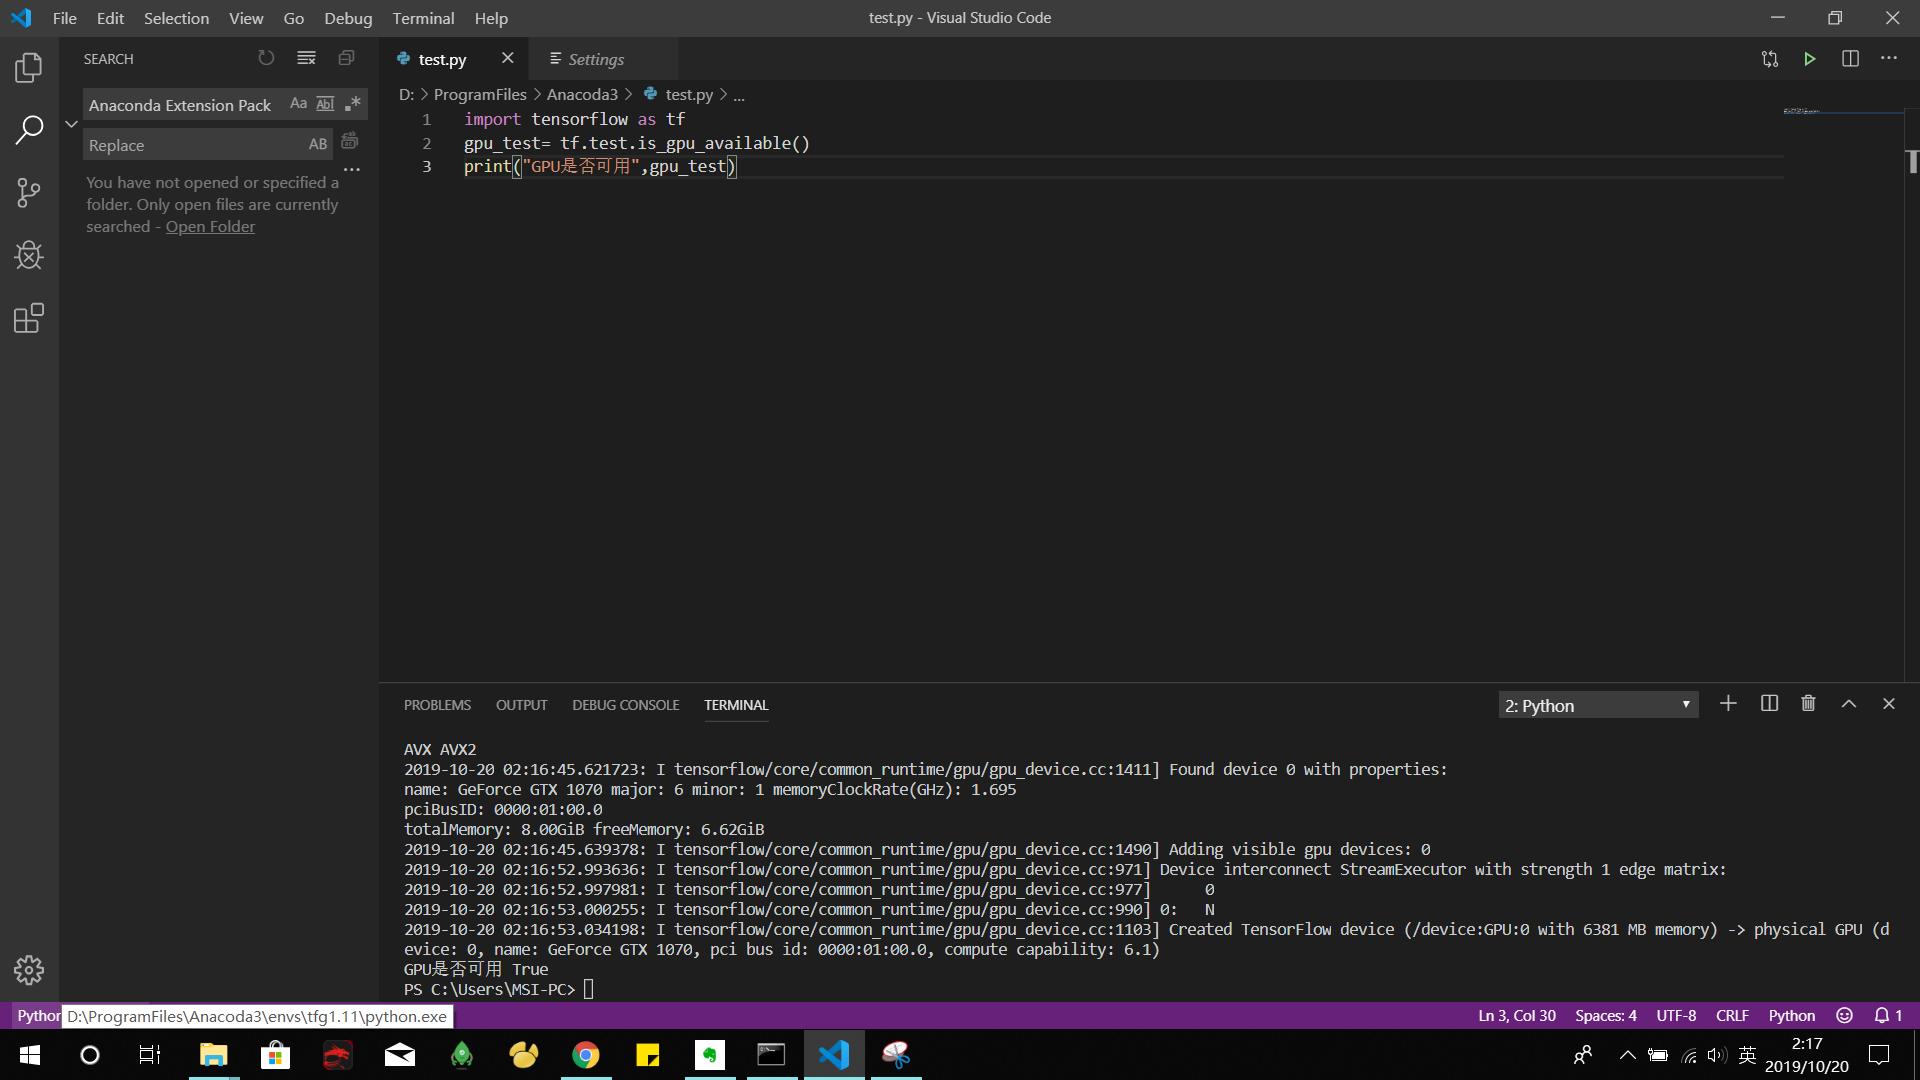The height and width of the screenshot is (1080, 1920).
Task: Click UTF-8 encoding in status bar
Action: pyautogui.click(x=1676, y=1015)
